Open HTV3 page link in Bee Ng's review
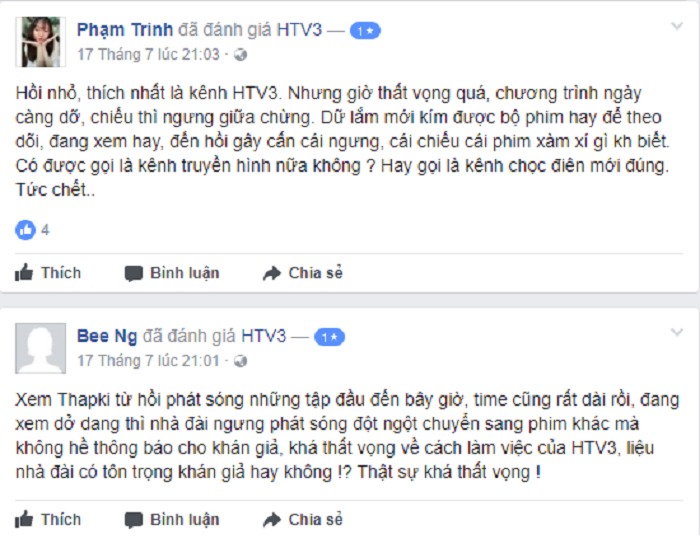Screen dimensions: 700x539 click(263, 336)
